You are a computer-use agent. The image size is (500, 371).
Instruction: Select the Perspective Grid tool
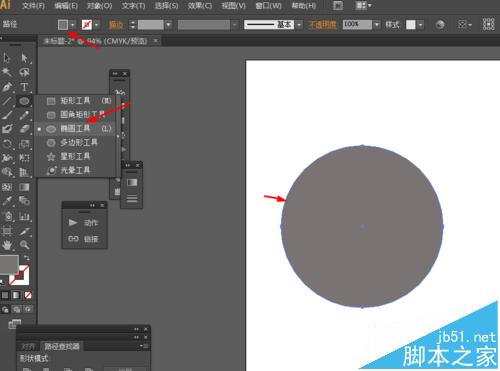coord(24,172)
